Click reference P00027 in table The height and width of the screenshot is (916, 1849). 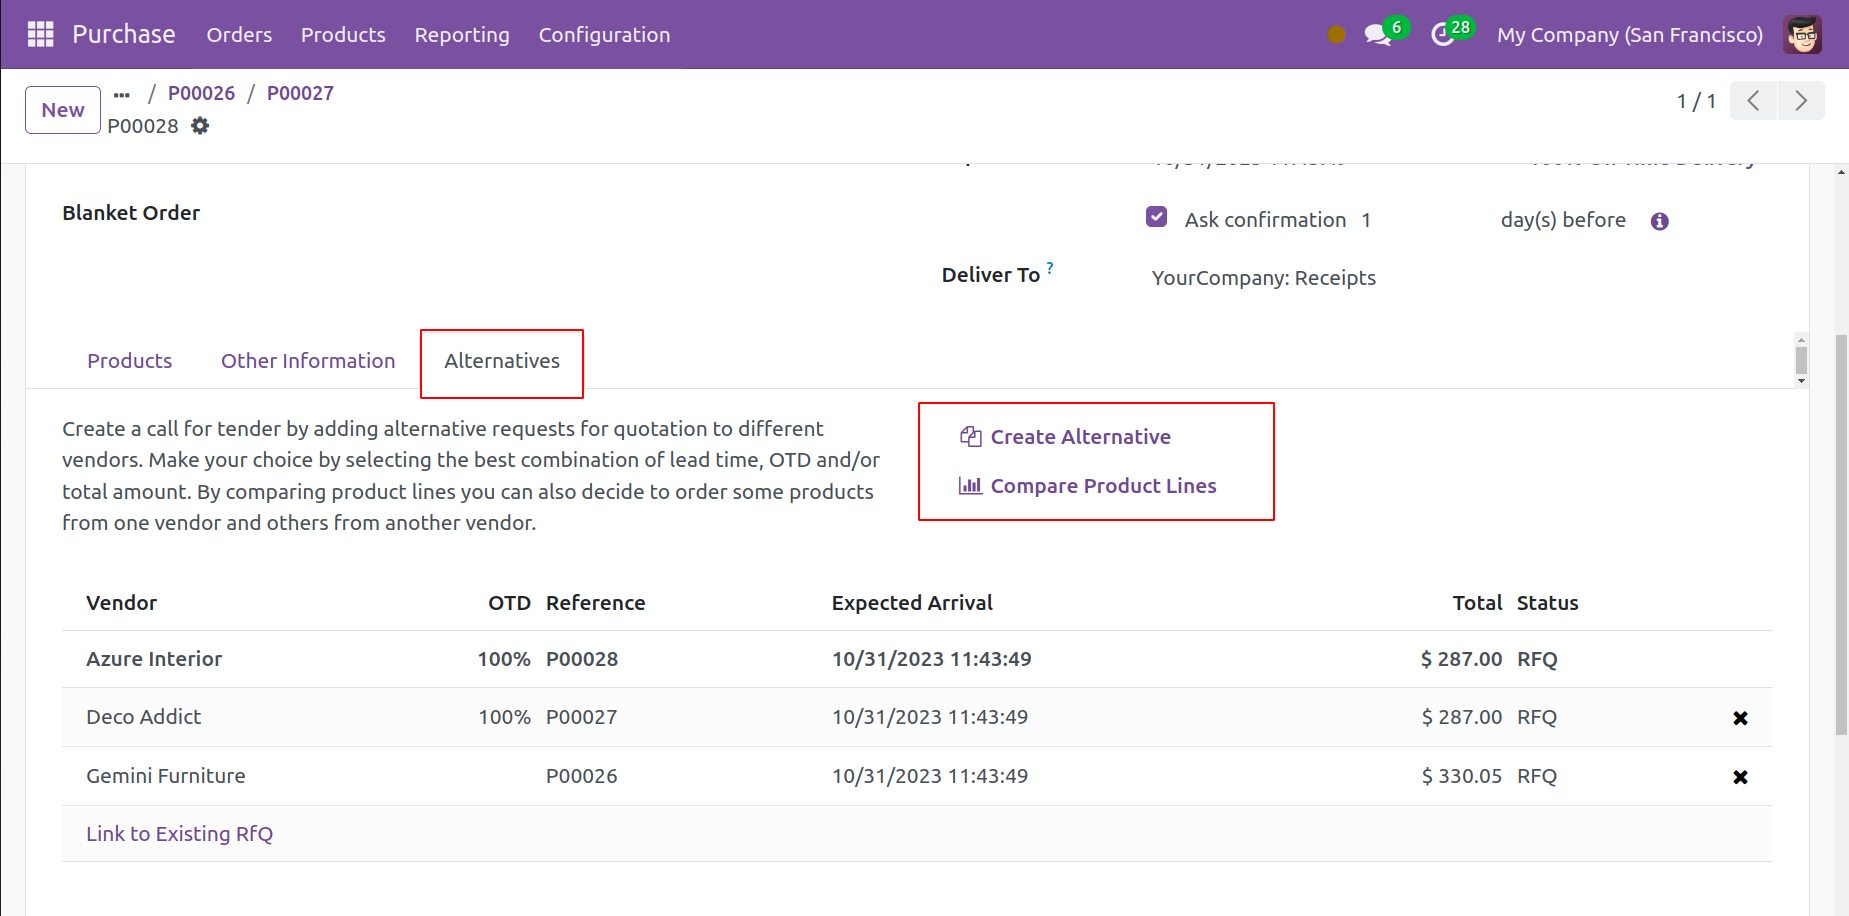coord(582,717)
